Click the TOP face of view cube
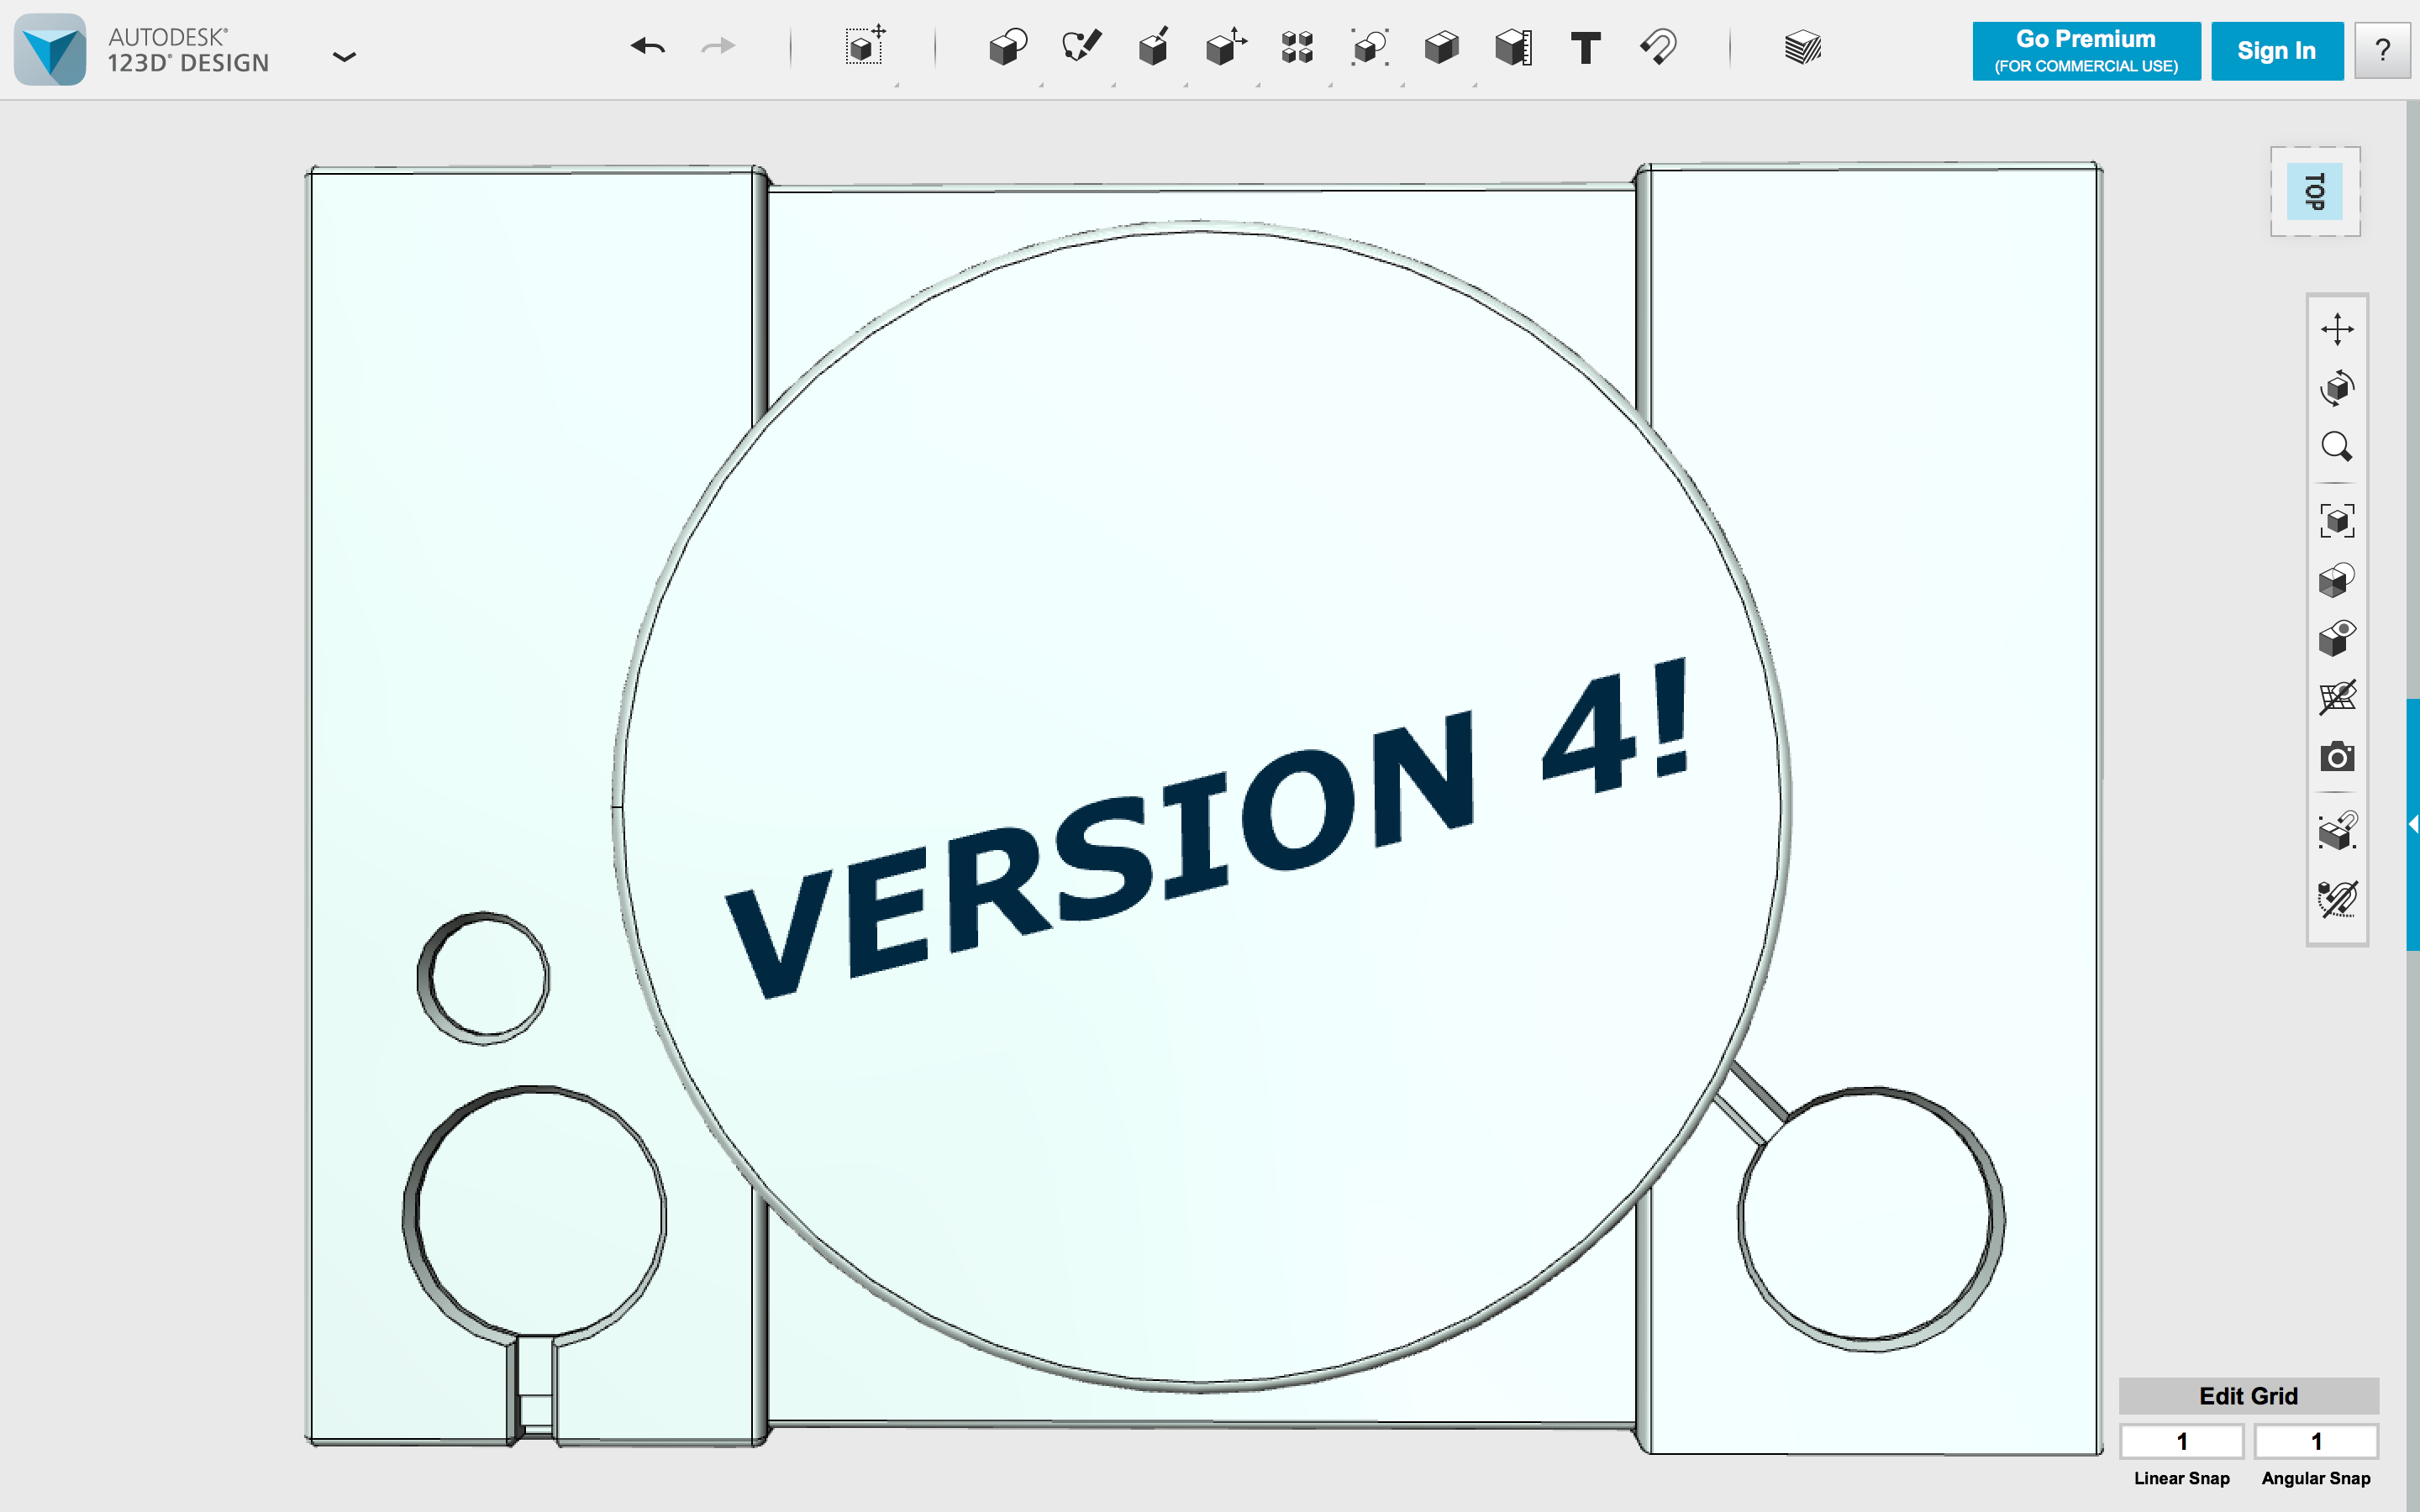Screen dimensions: 2420x1512 point(2314,191)
